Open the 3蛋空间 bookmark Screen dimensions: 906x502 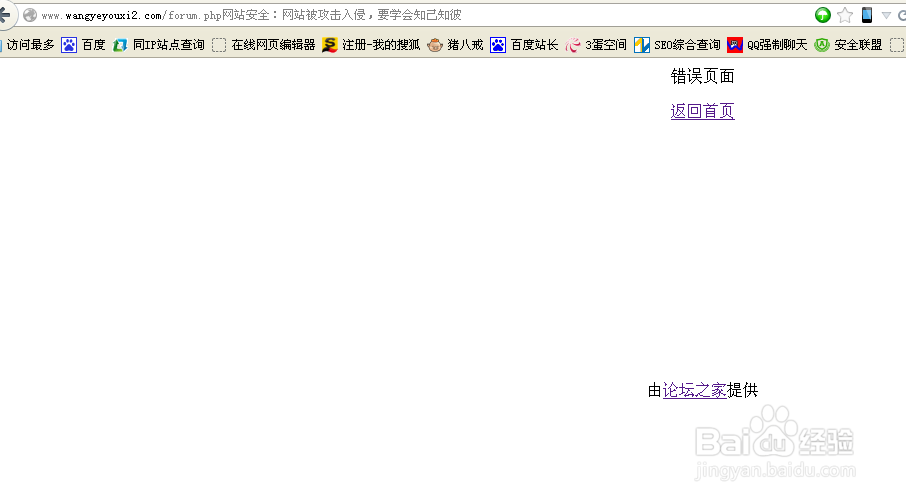606,44
